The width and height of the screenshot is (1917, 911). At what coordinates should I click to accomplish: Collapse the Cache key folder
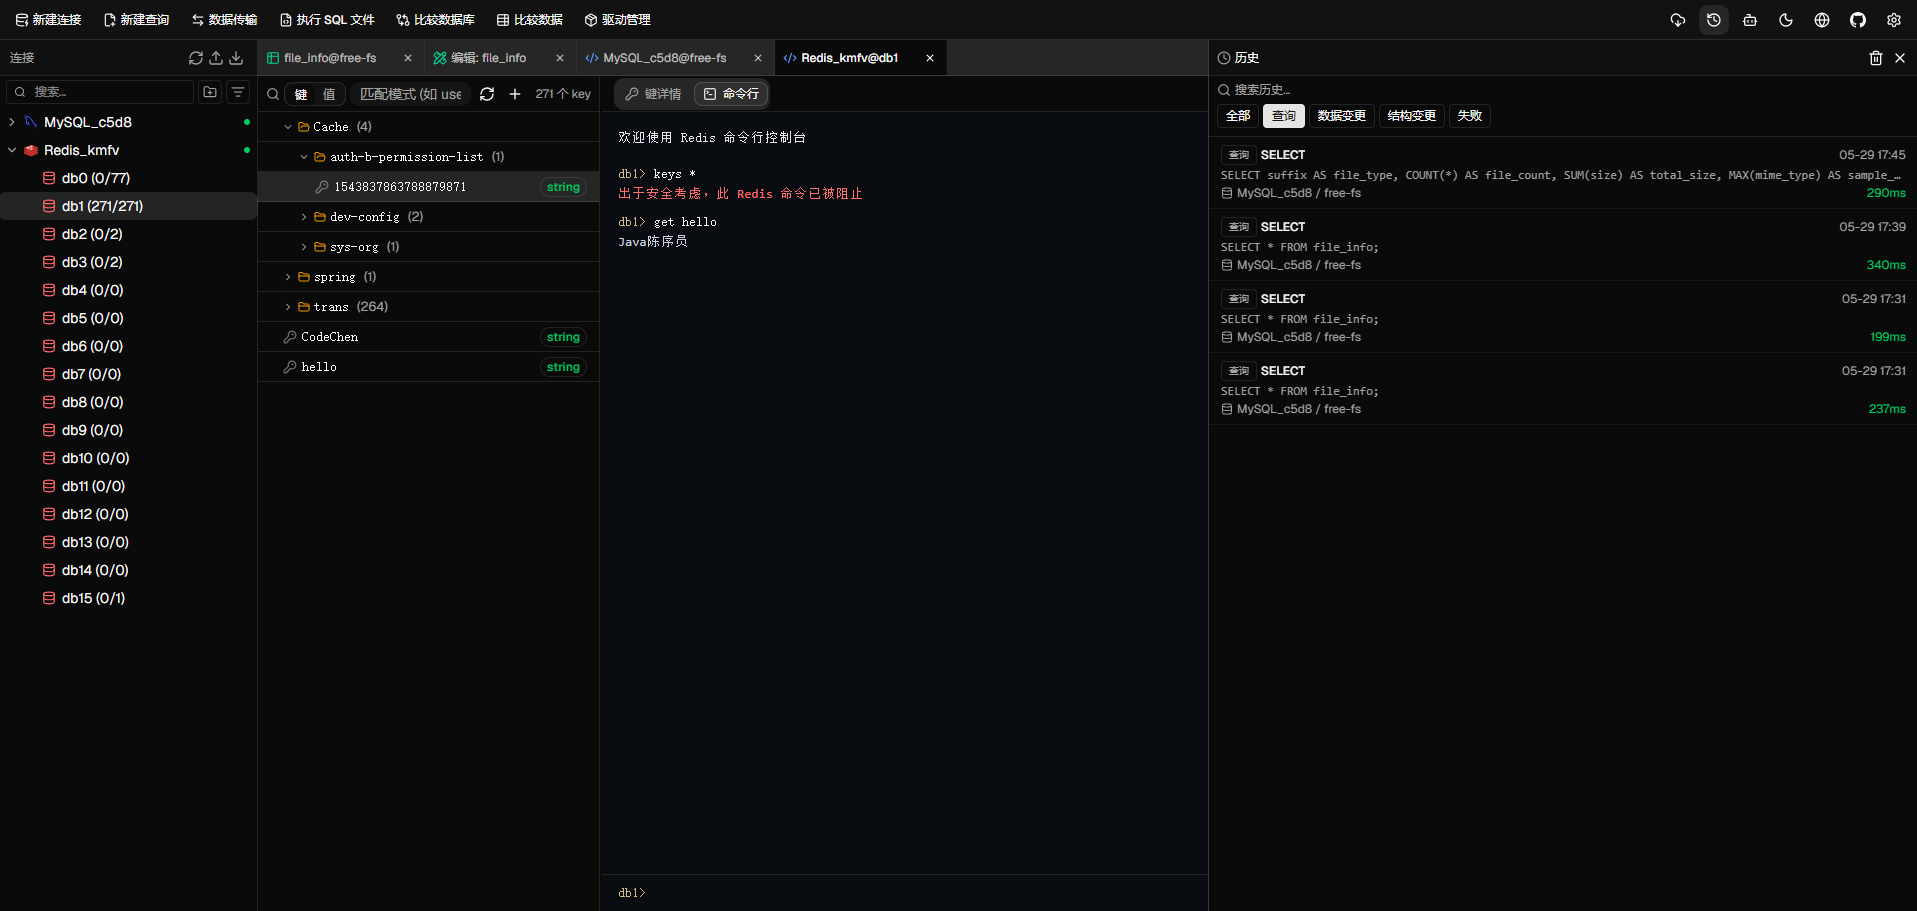click(288, 127)
